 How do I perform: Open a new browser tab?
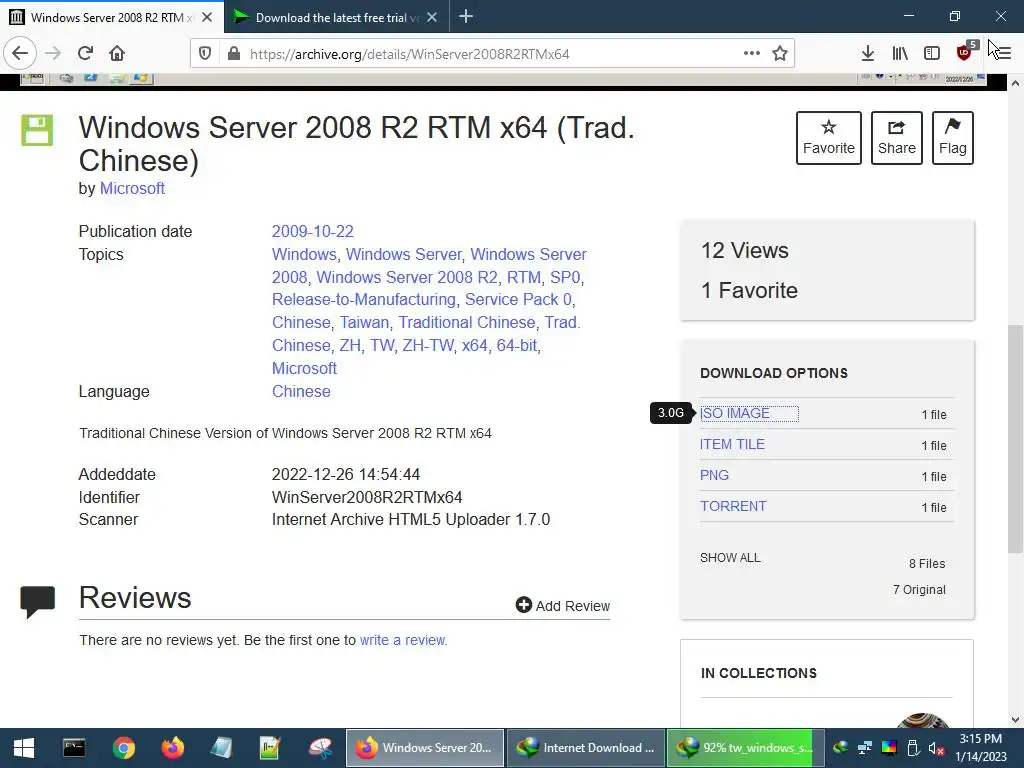(x=466, y=17)
